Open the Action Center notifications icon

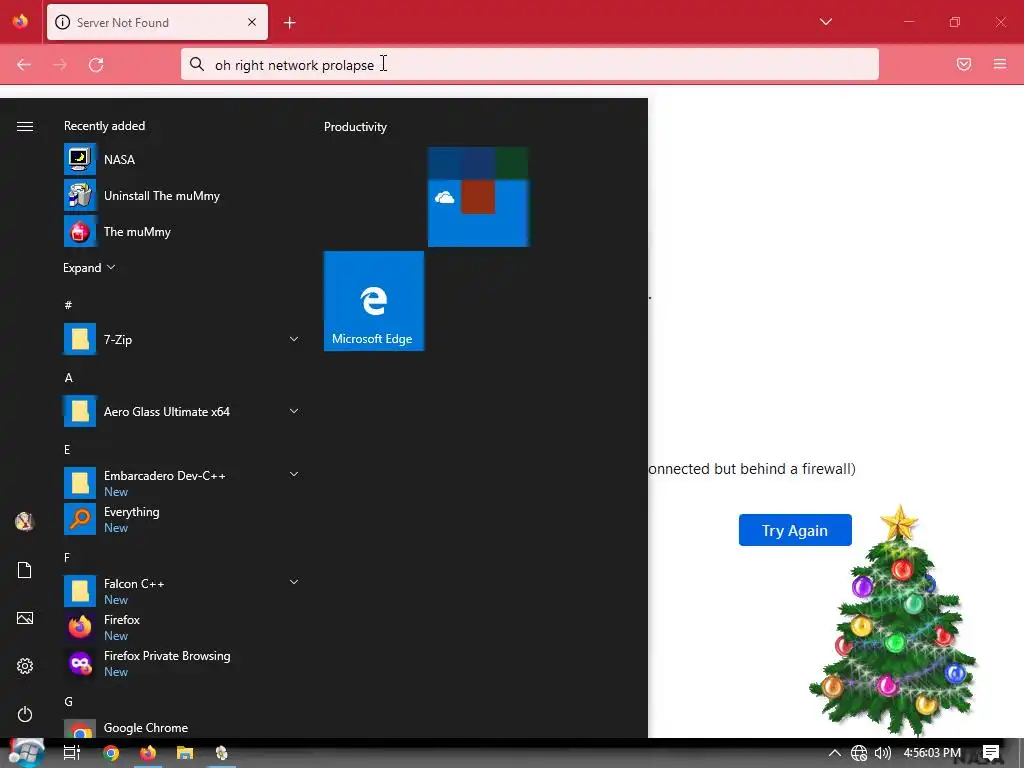pyautogui.click(x=991, y=753)
